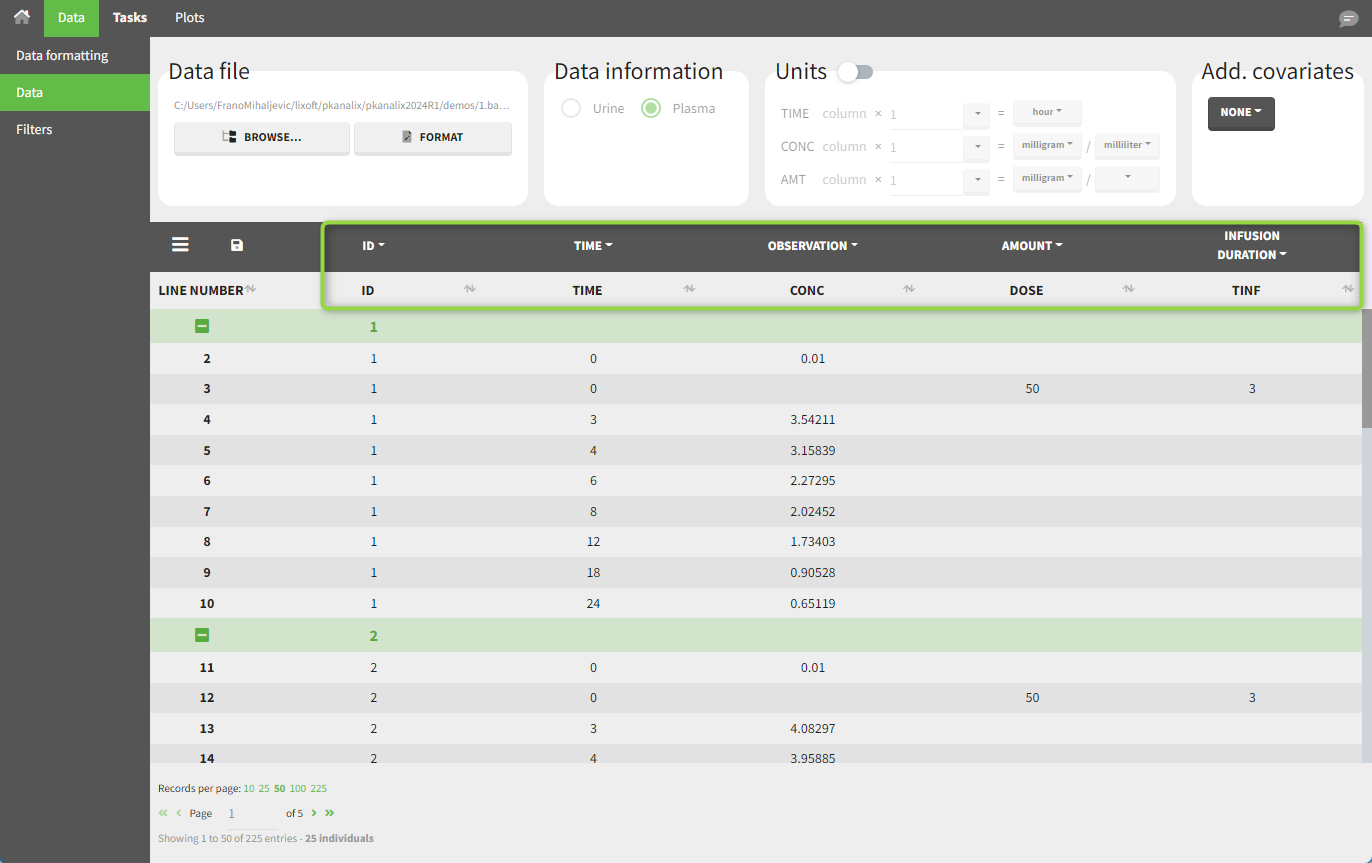This screenshot has width=1372, height=863.
Task: Select the Plasma radio button
Action: click(x=651, y=108)
